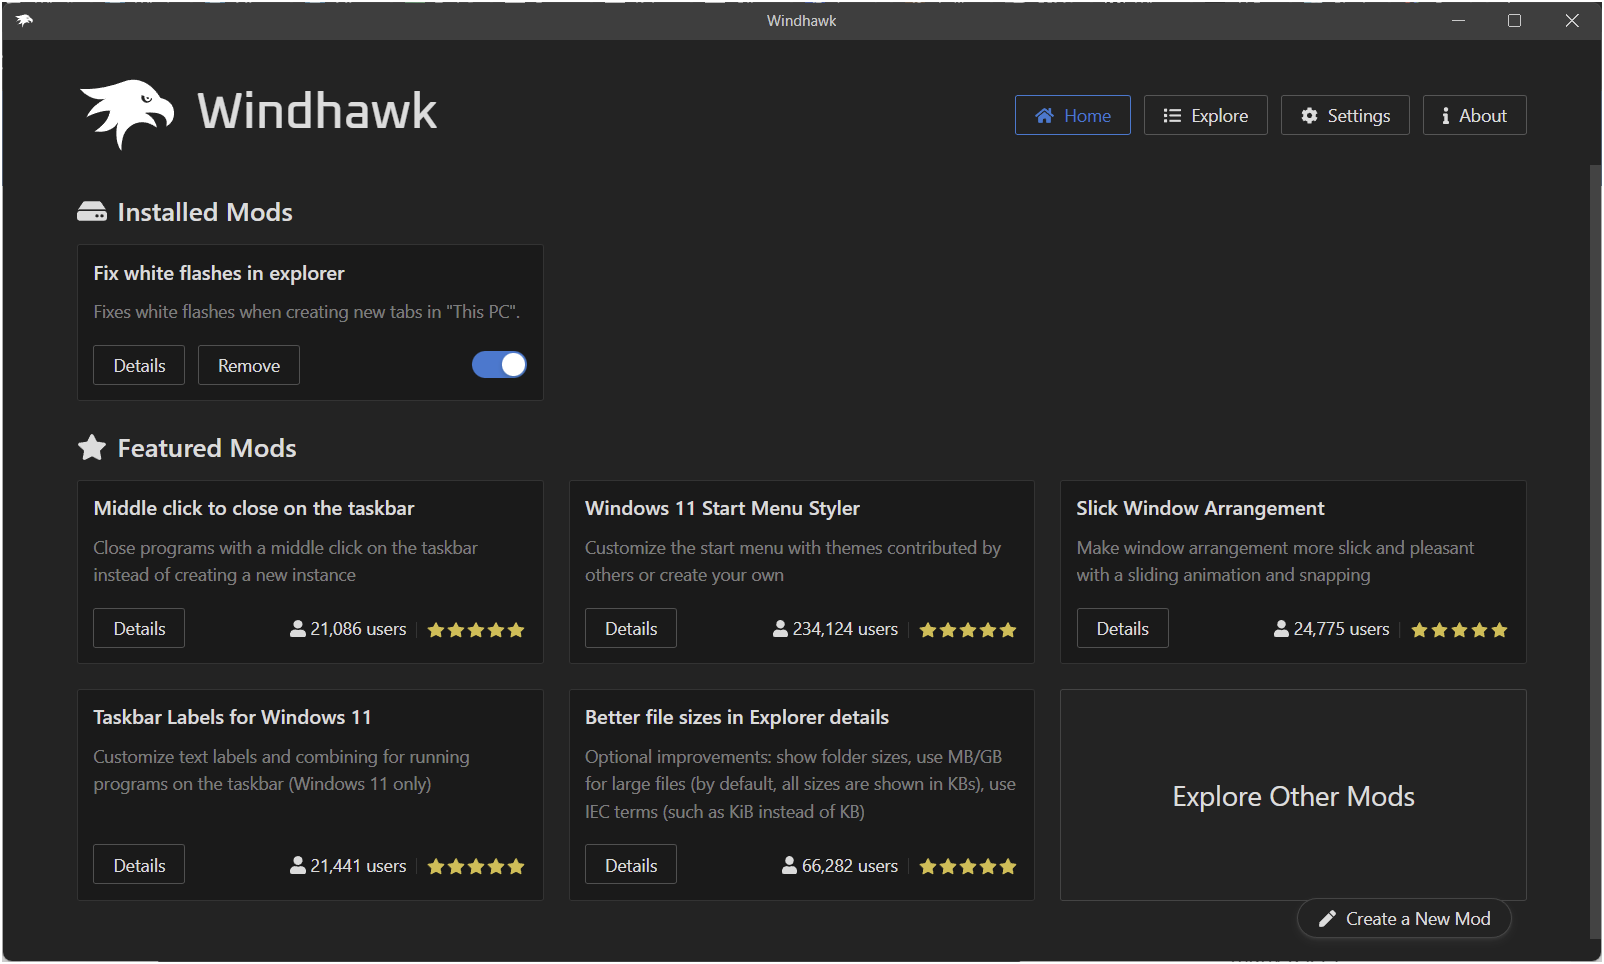Click '21,441 users' count text

point(358,866)
